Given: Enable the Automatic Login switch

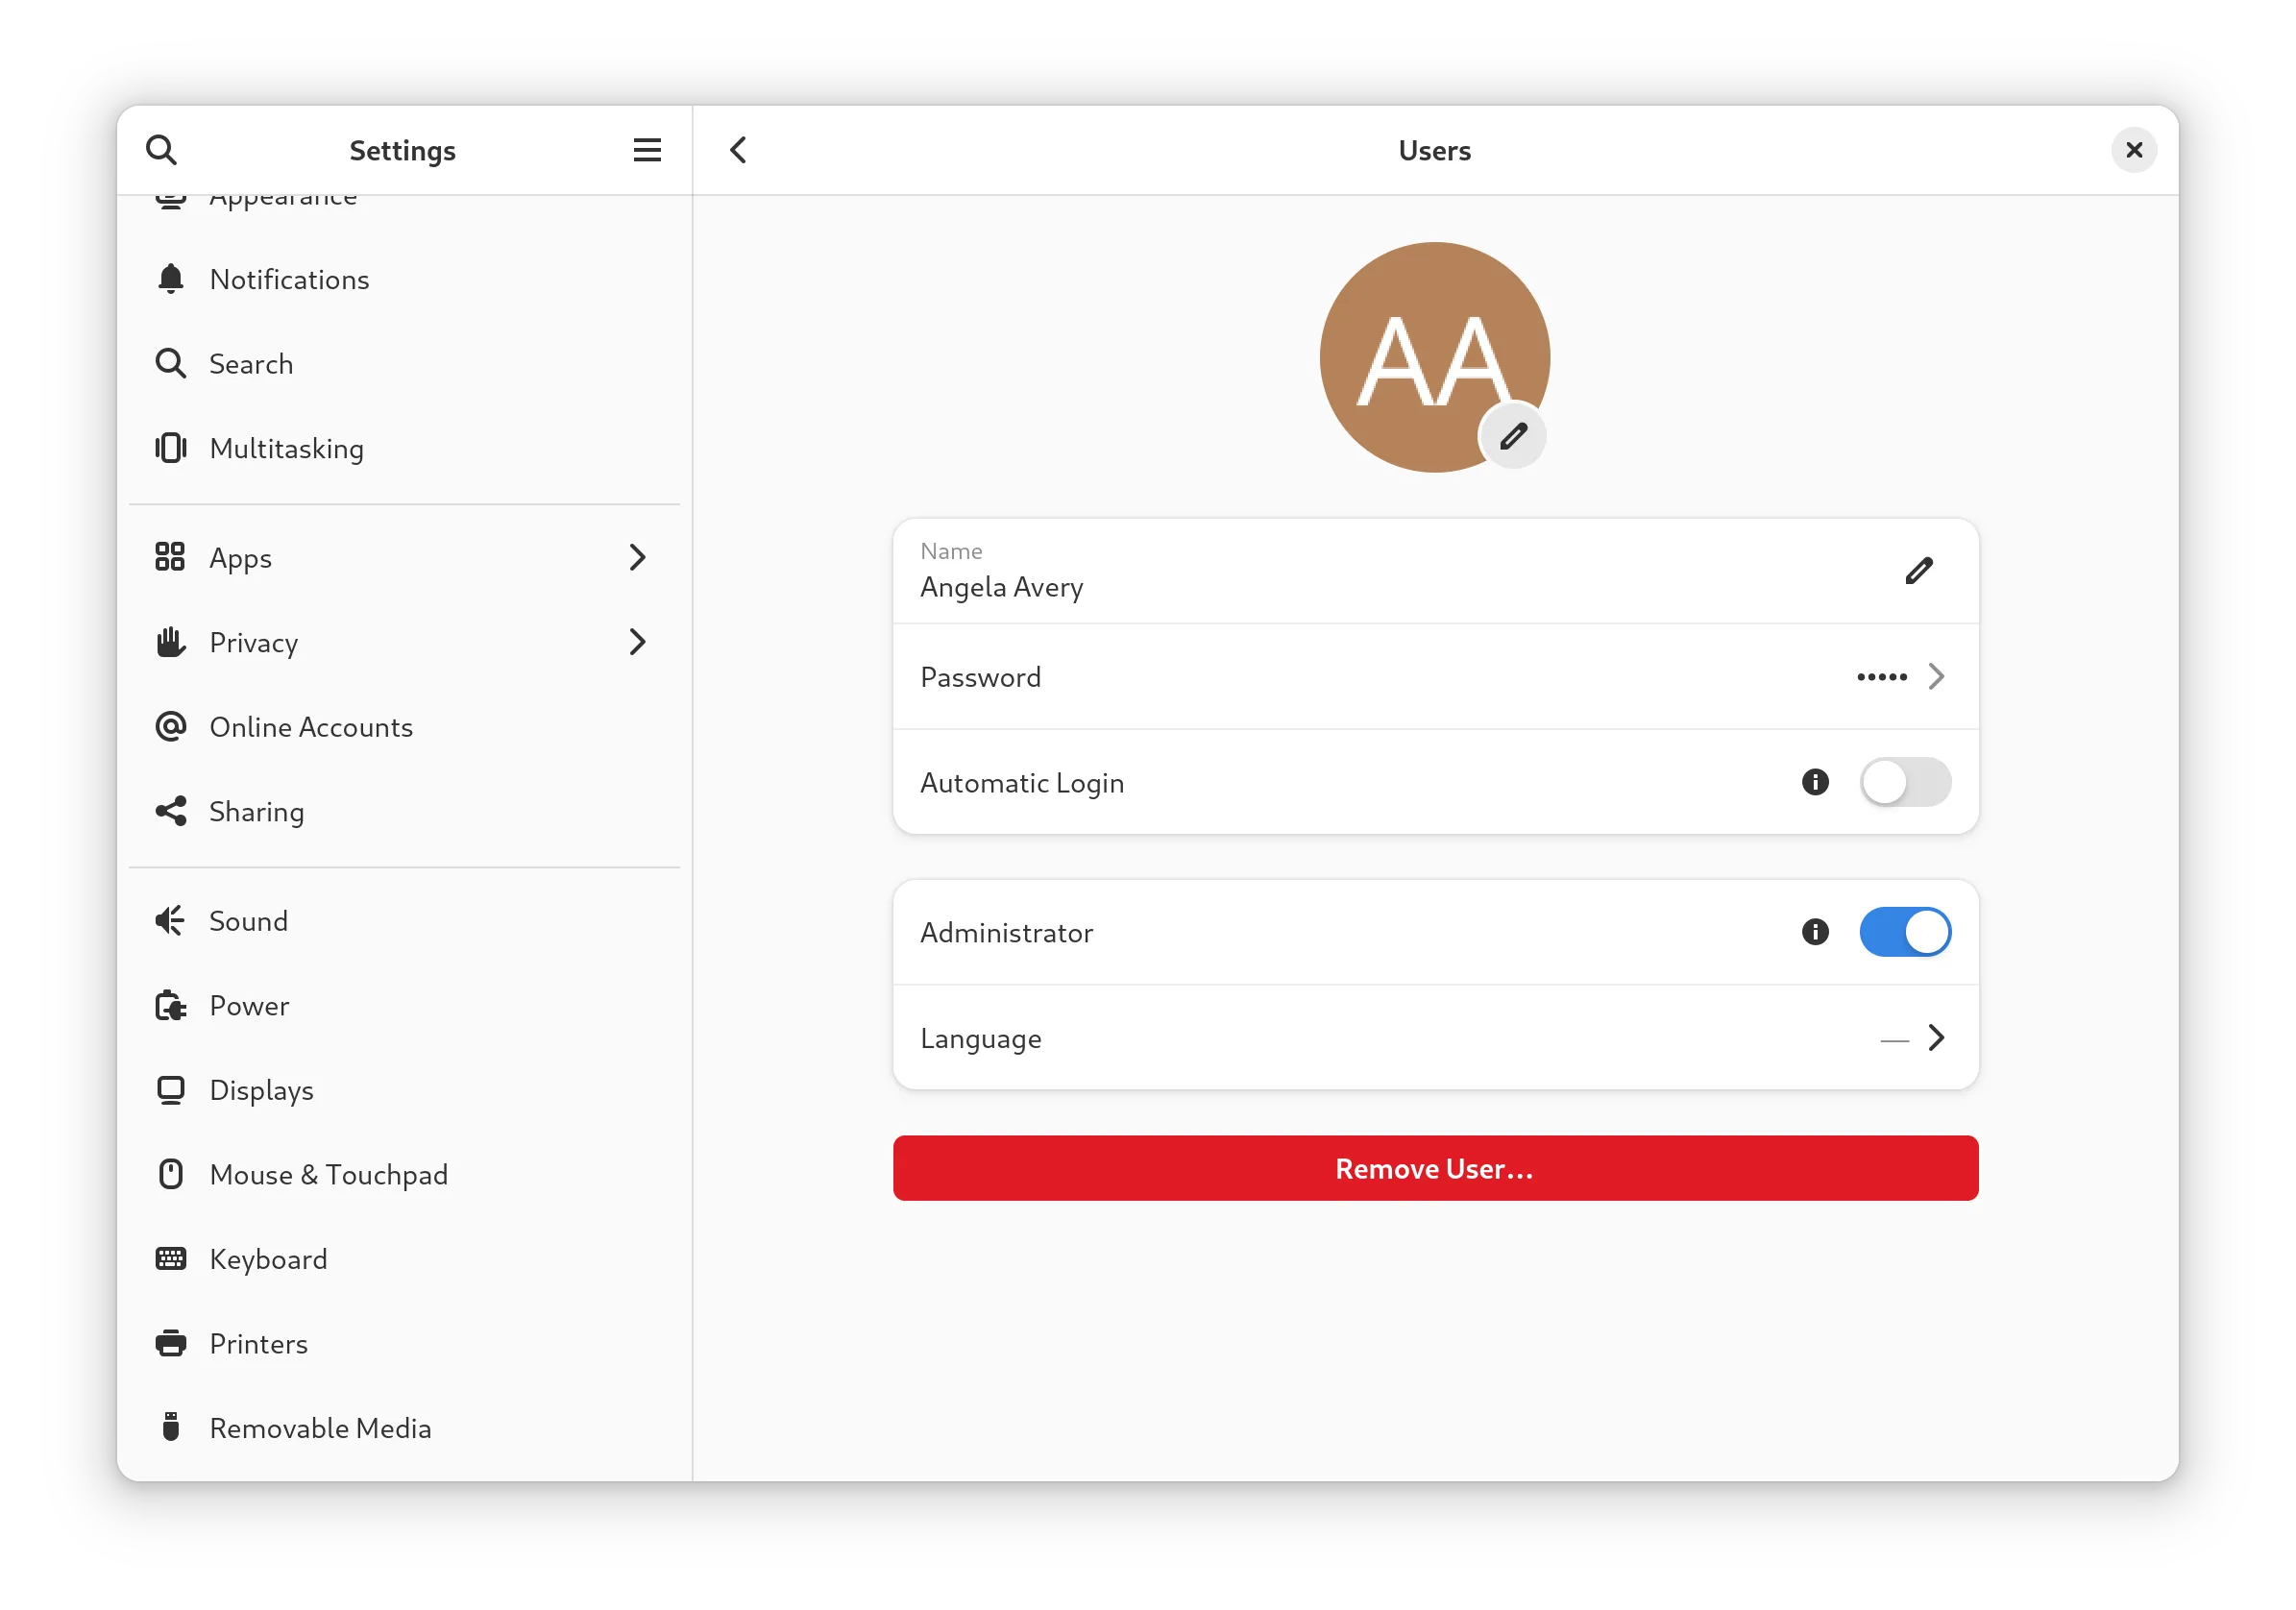Looking at the screenshot, I should pos(1904,782).
